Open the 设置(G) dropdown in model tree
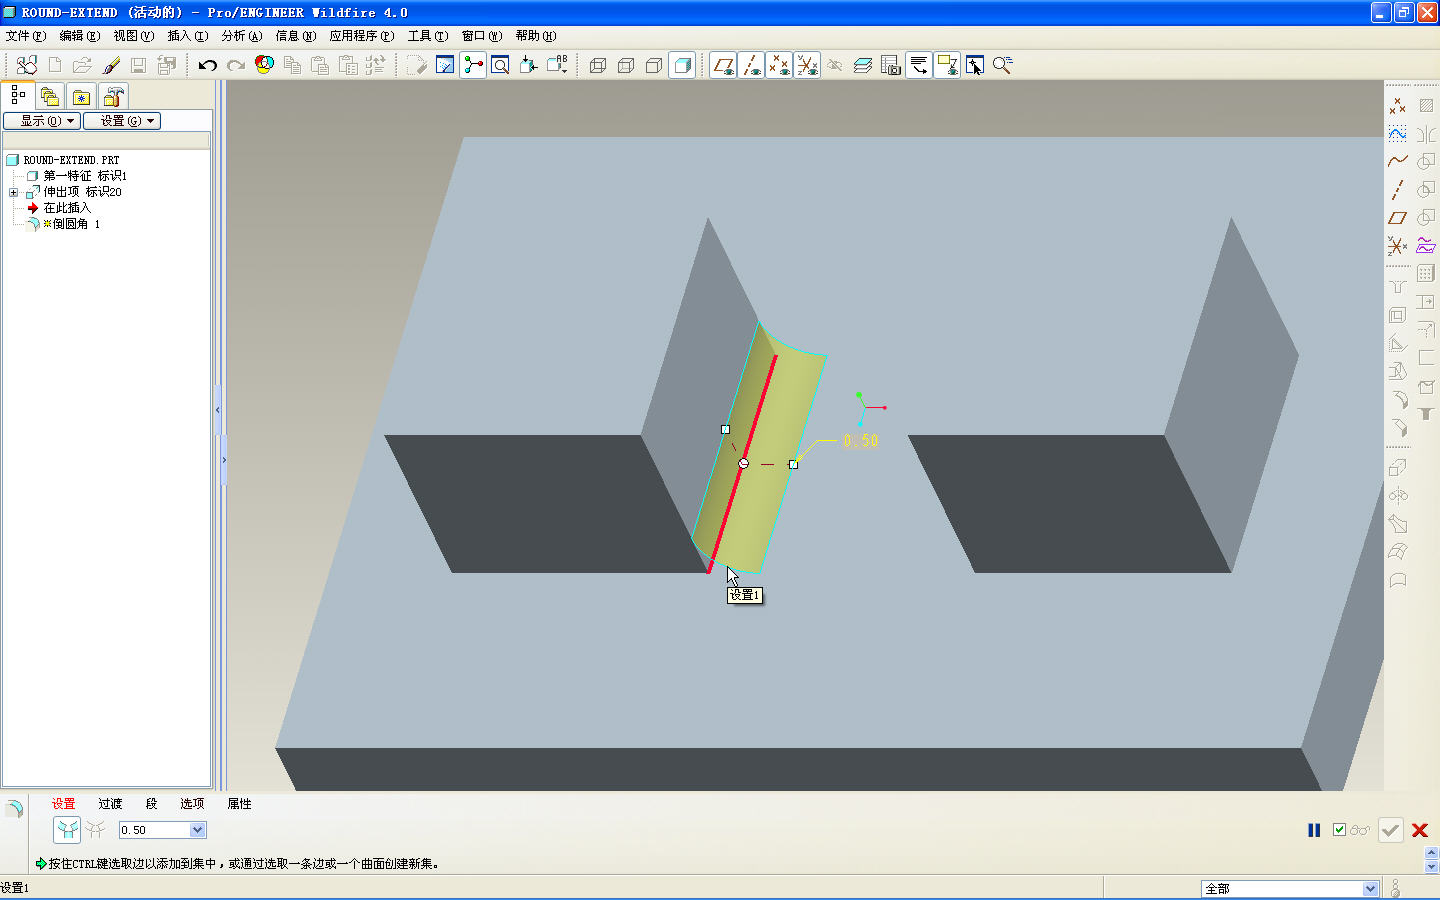 point(122,121)
